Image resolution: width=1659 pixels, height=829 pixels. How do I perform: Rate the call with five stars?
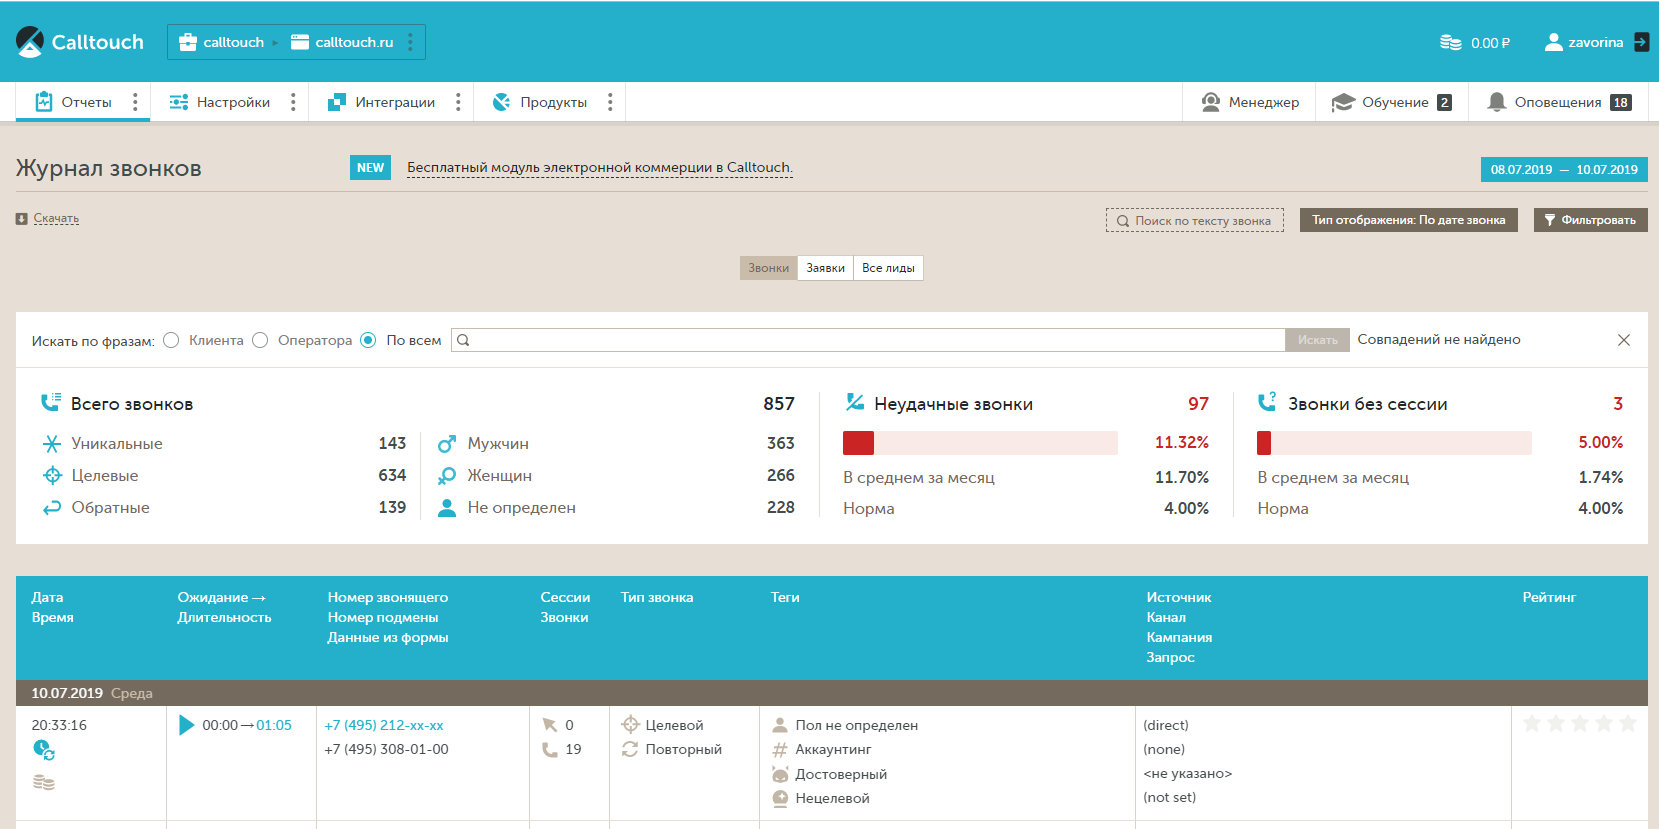[1627, 723]
